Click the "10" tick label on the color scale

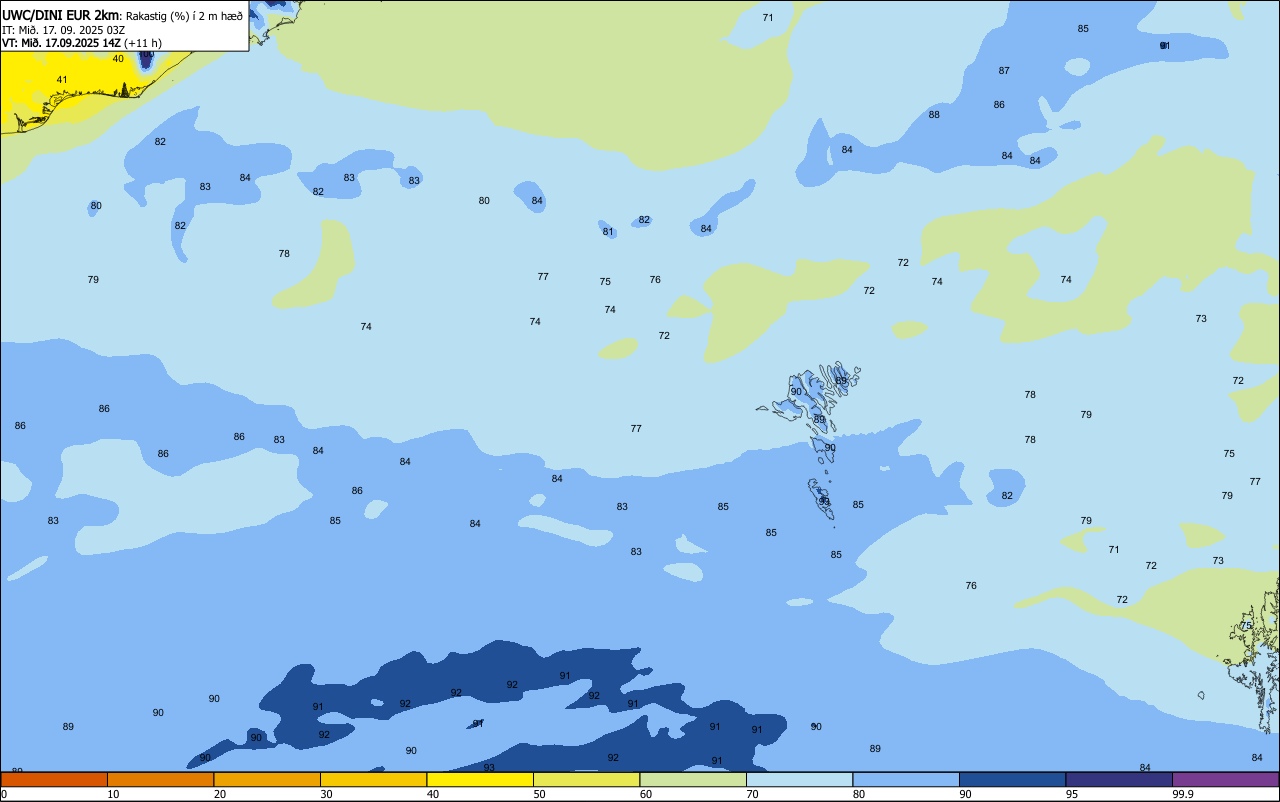coord(113,794)
